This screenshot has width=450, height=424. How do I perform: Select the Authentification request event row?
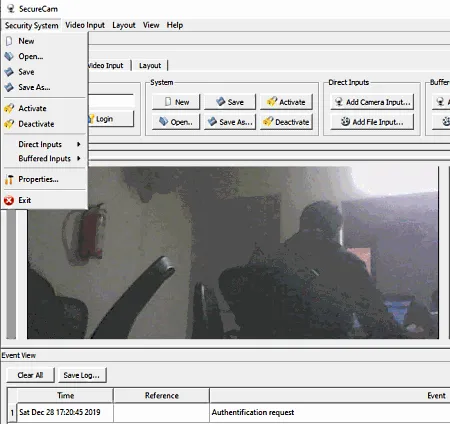click(228, 412)
